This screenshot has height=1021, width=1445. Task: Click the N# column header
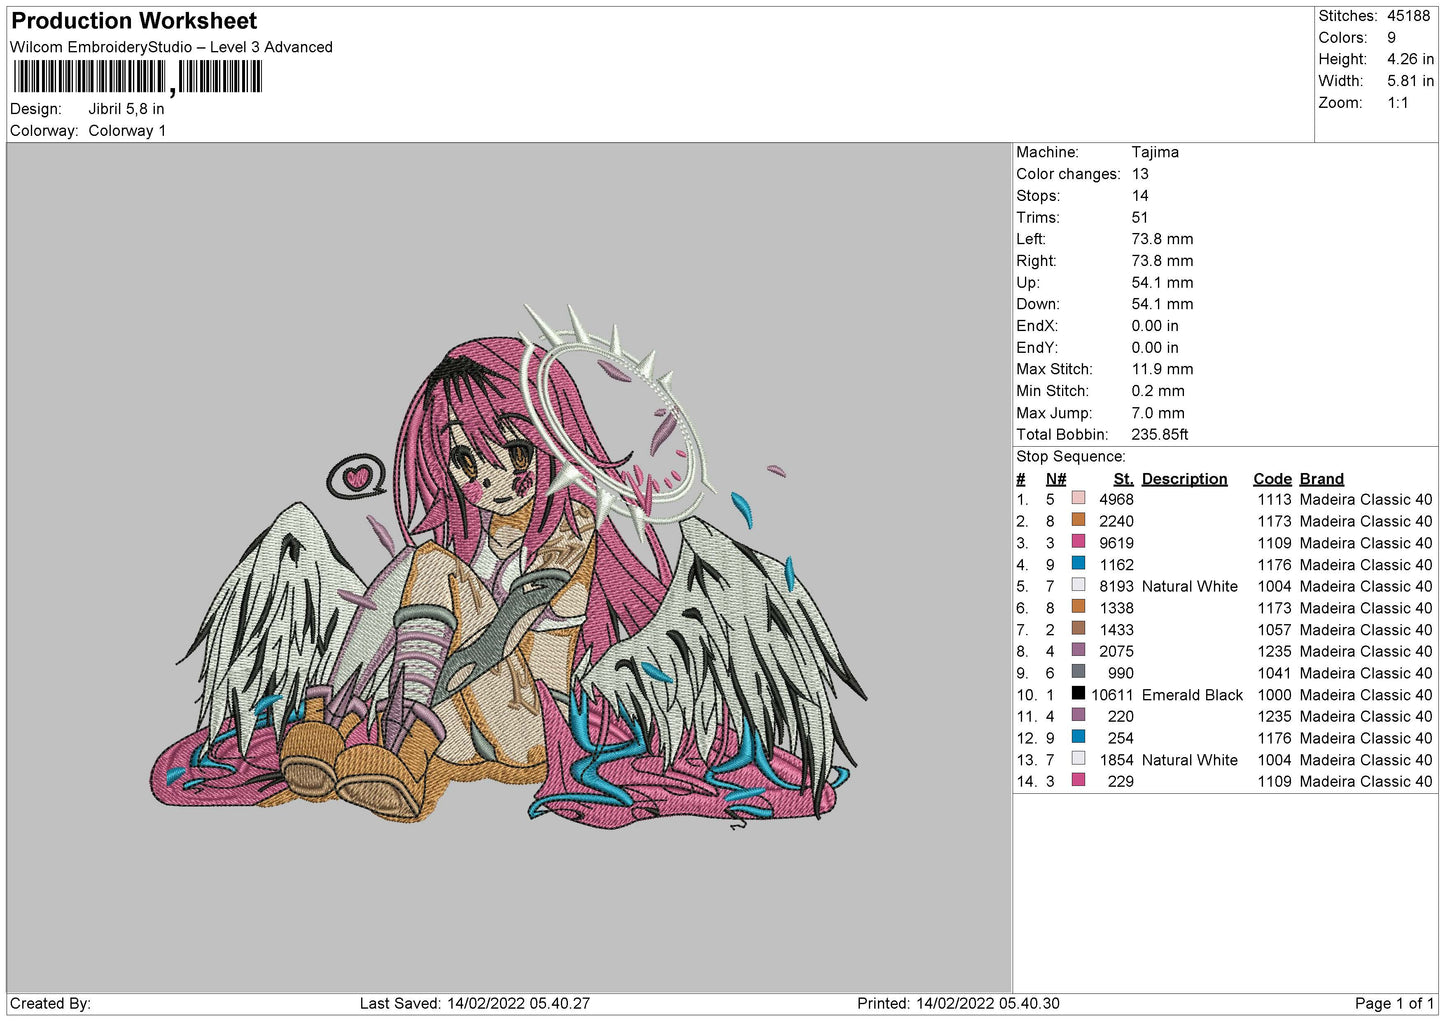coord(1055,479)
